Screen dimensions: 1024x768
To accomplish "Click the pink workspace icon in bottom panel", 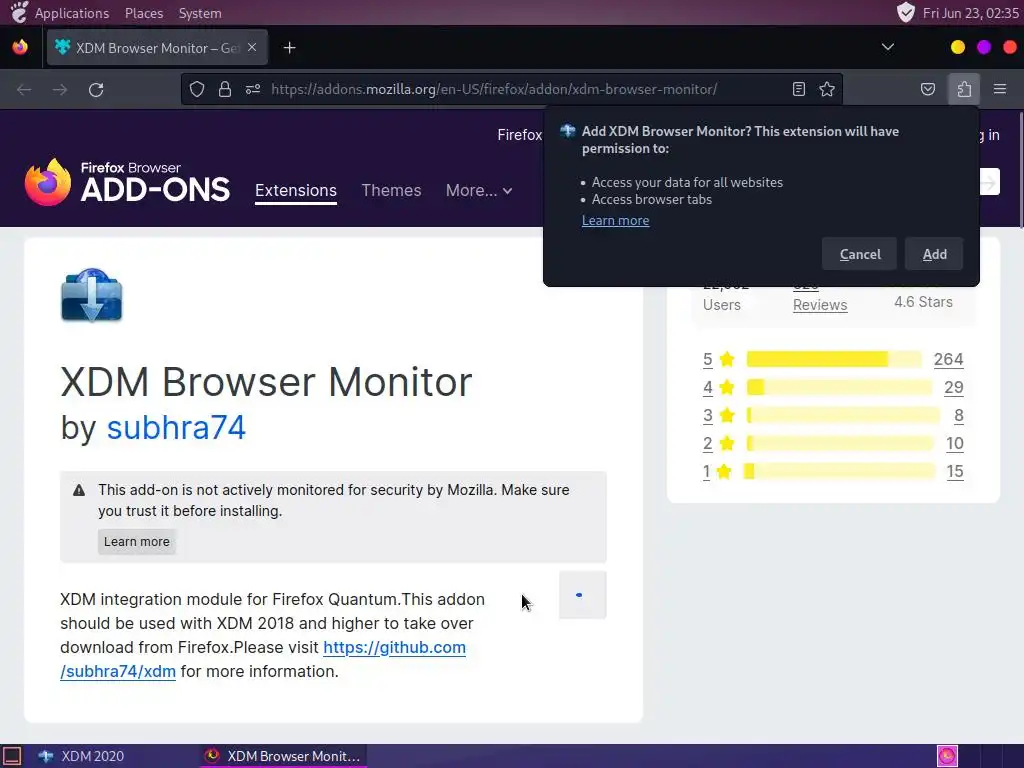I will coord(947,756).
